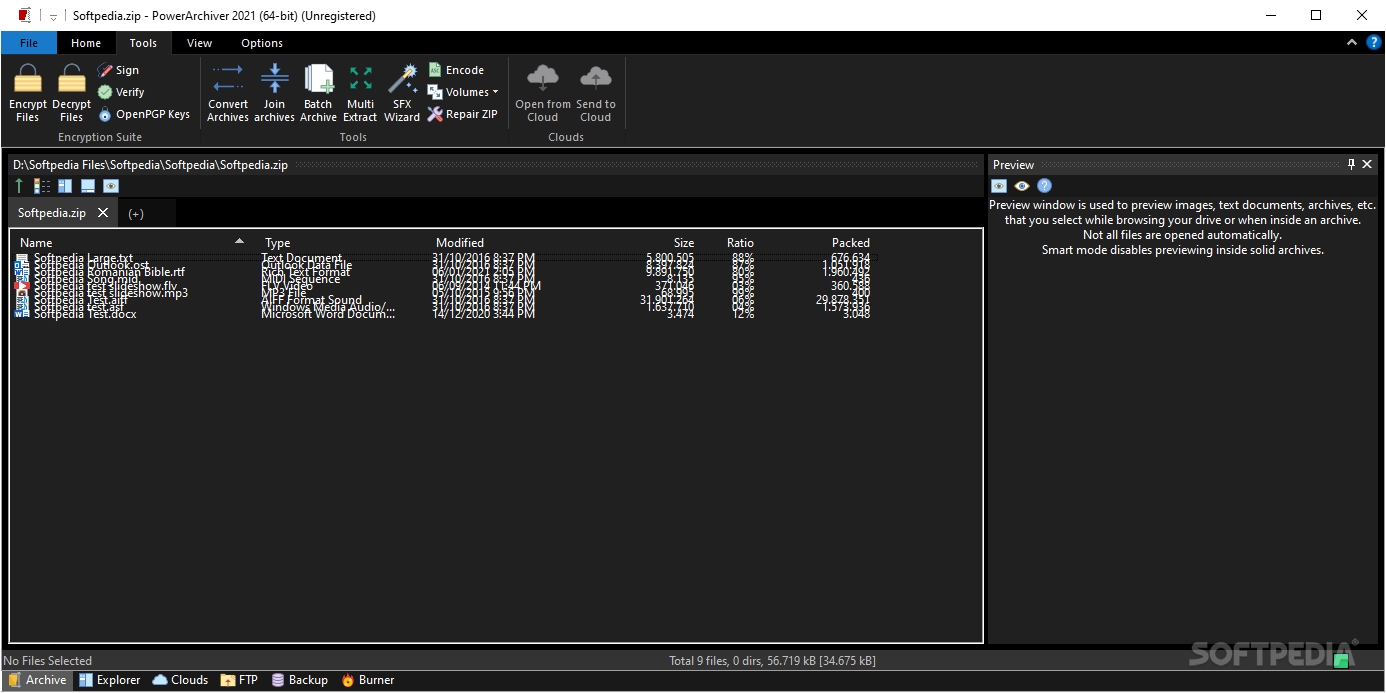Switch to the Home ribbon tab
Viewport: 1386px width, 693px height.
tap(86, 43)
